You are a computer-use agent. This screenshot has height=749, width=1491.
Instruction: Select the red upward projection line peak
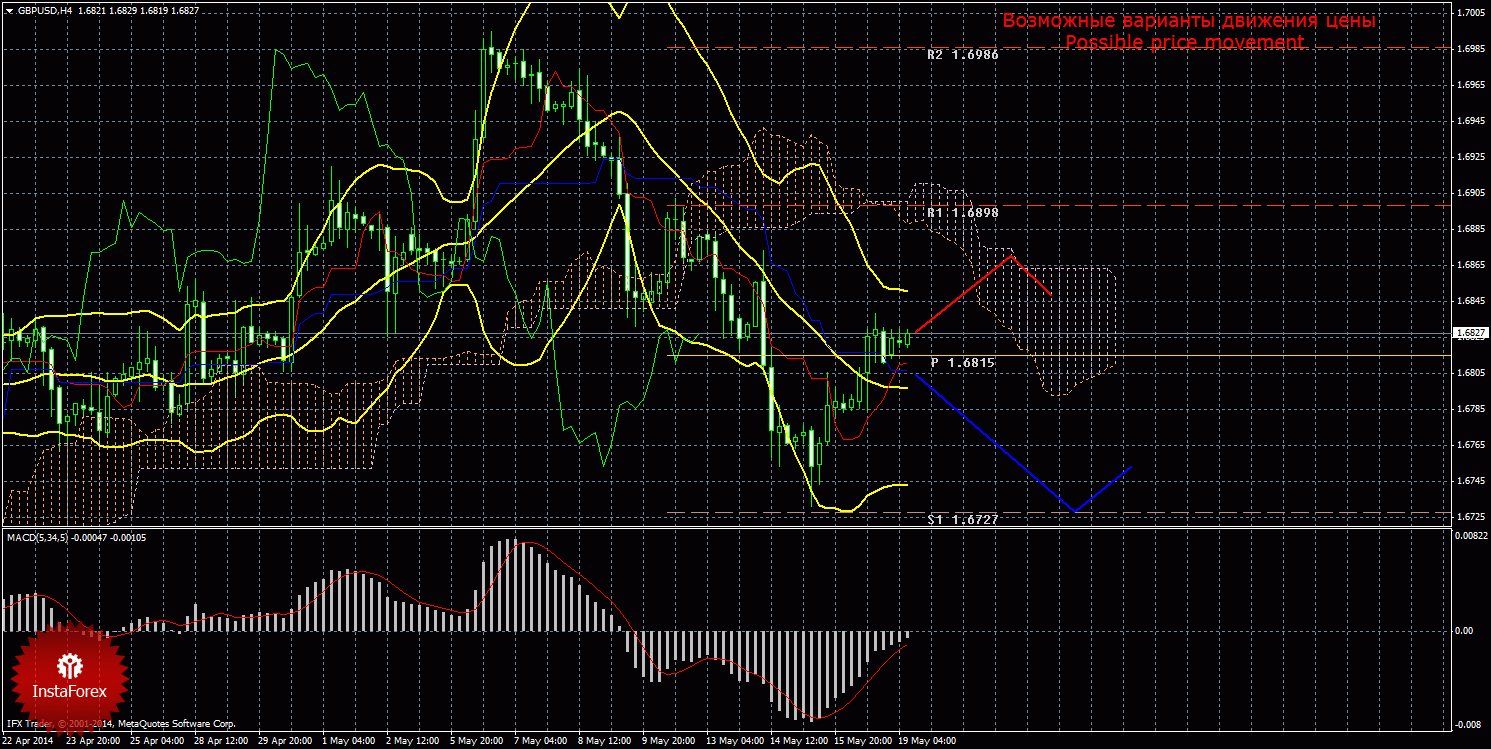tap(1012, 257)
